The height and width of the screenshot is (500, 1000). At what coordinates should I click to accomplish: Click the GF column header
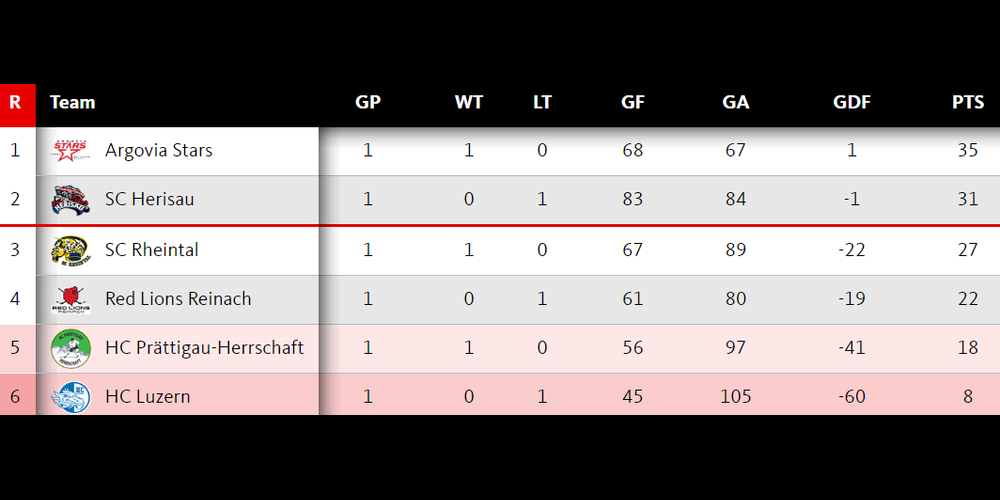(633, 103)
